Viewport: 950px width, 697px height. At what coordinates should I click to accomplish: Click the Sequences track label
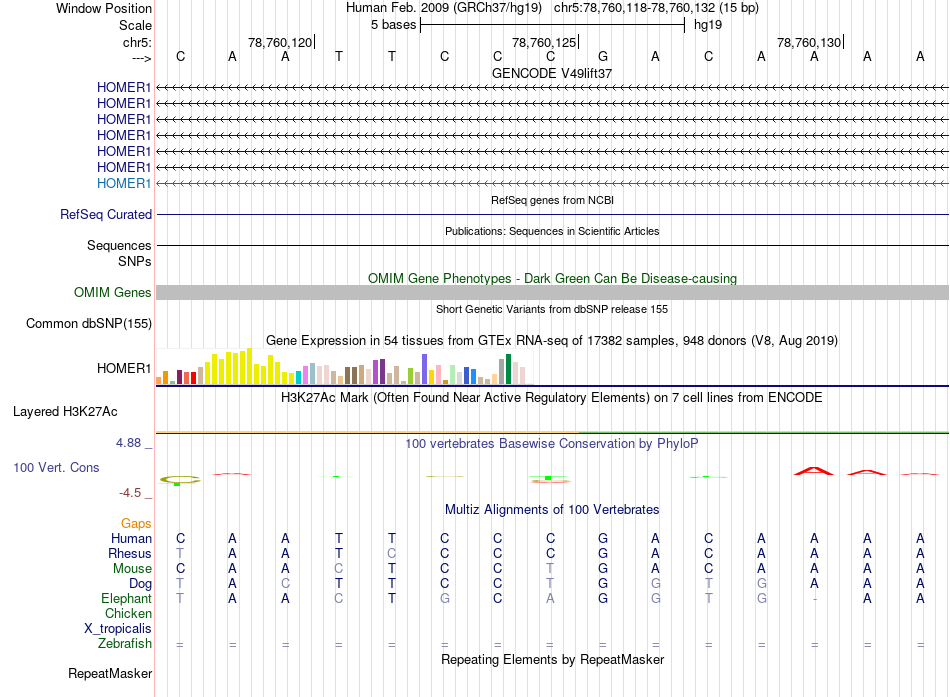pos(119,245)
